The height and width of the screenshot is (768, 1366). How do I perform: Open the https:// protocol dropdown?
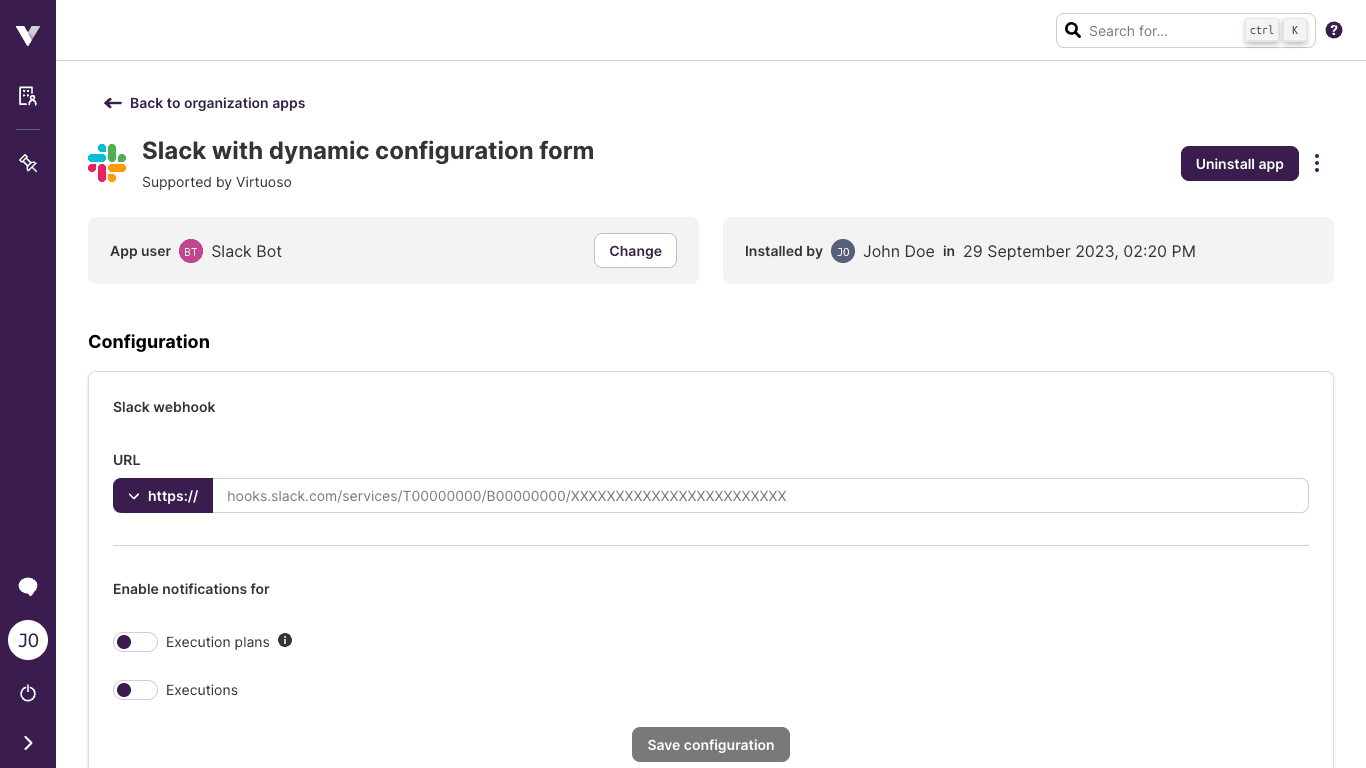click(162, 496)
